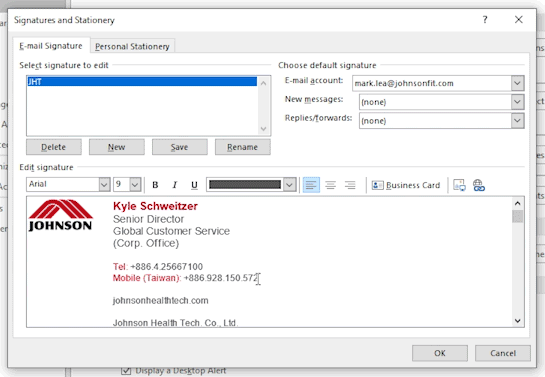Click the Johnson logo image in signature

coord(60,215)
